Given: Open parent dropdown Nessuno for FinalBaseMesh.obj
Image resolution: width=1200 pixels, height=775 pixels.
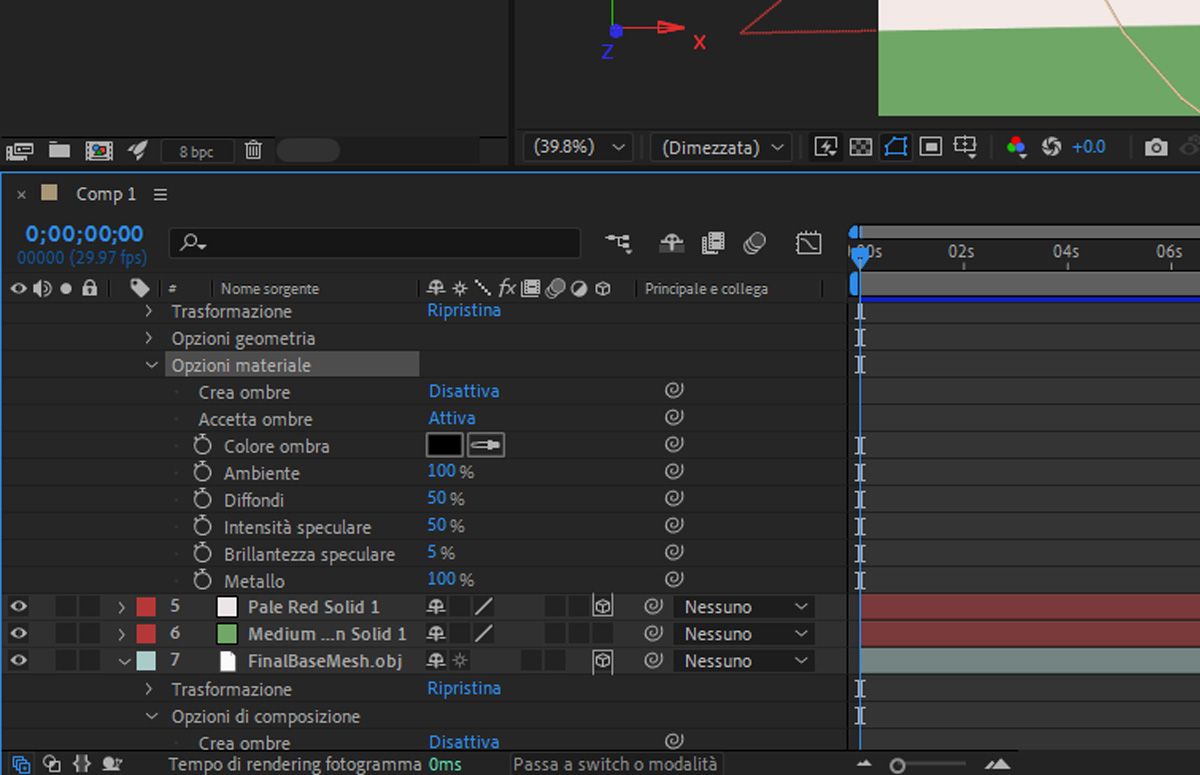Looking at the screenshot, I should 744,661.
